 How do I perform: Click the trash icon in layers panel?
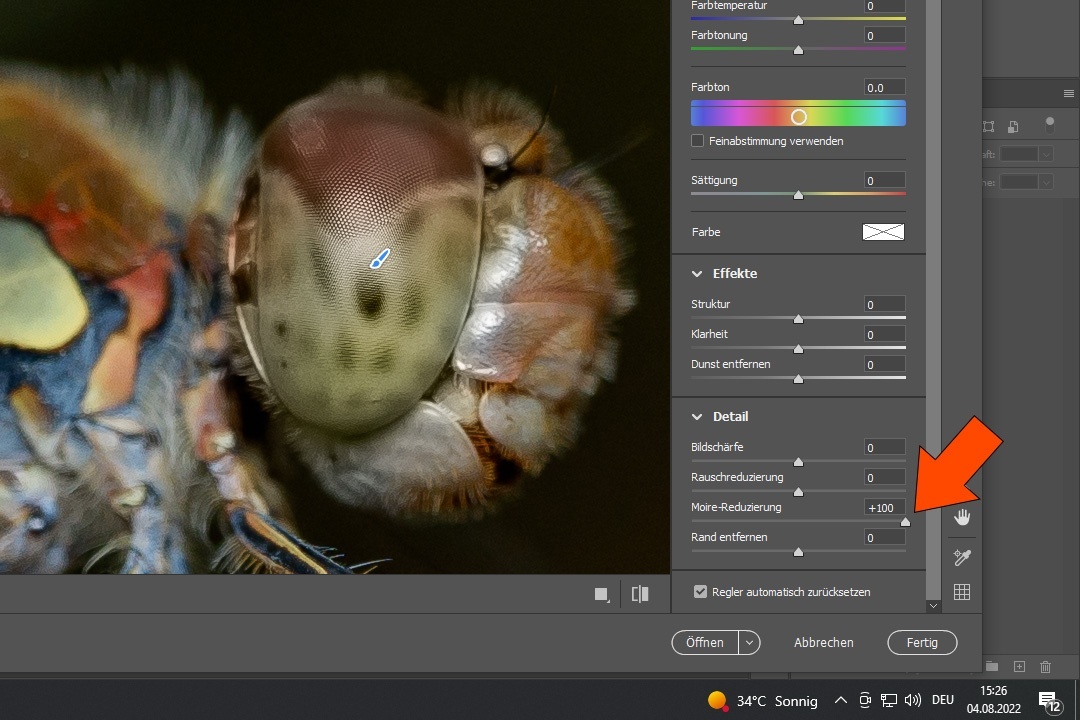tap(1045, 666)
